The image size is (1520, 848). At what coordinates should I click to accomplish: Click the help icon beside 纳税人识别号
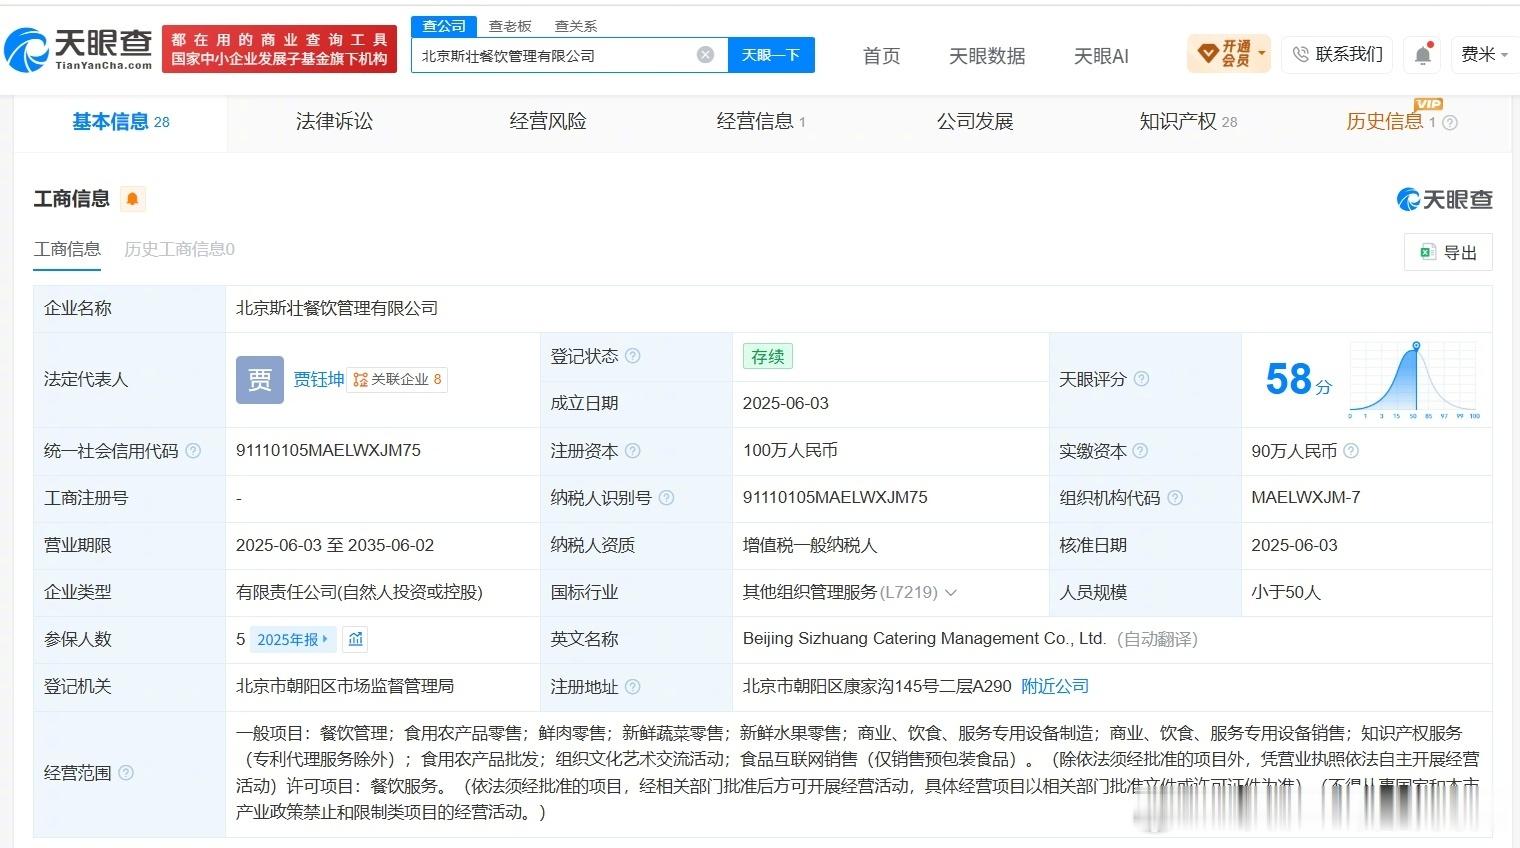[666, 498]
